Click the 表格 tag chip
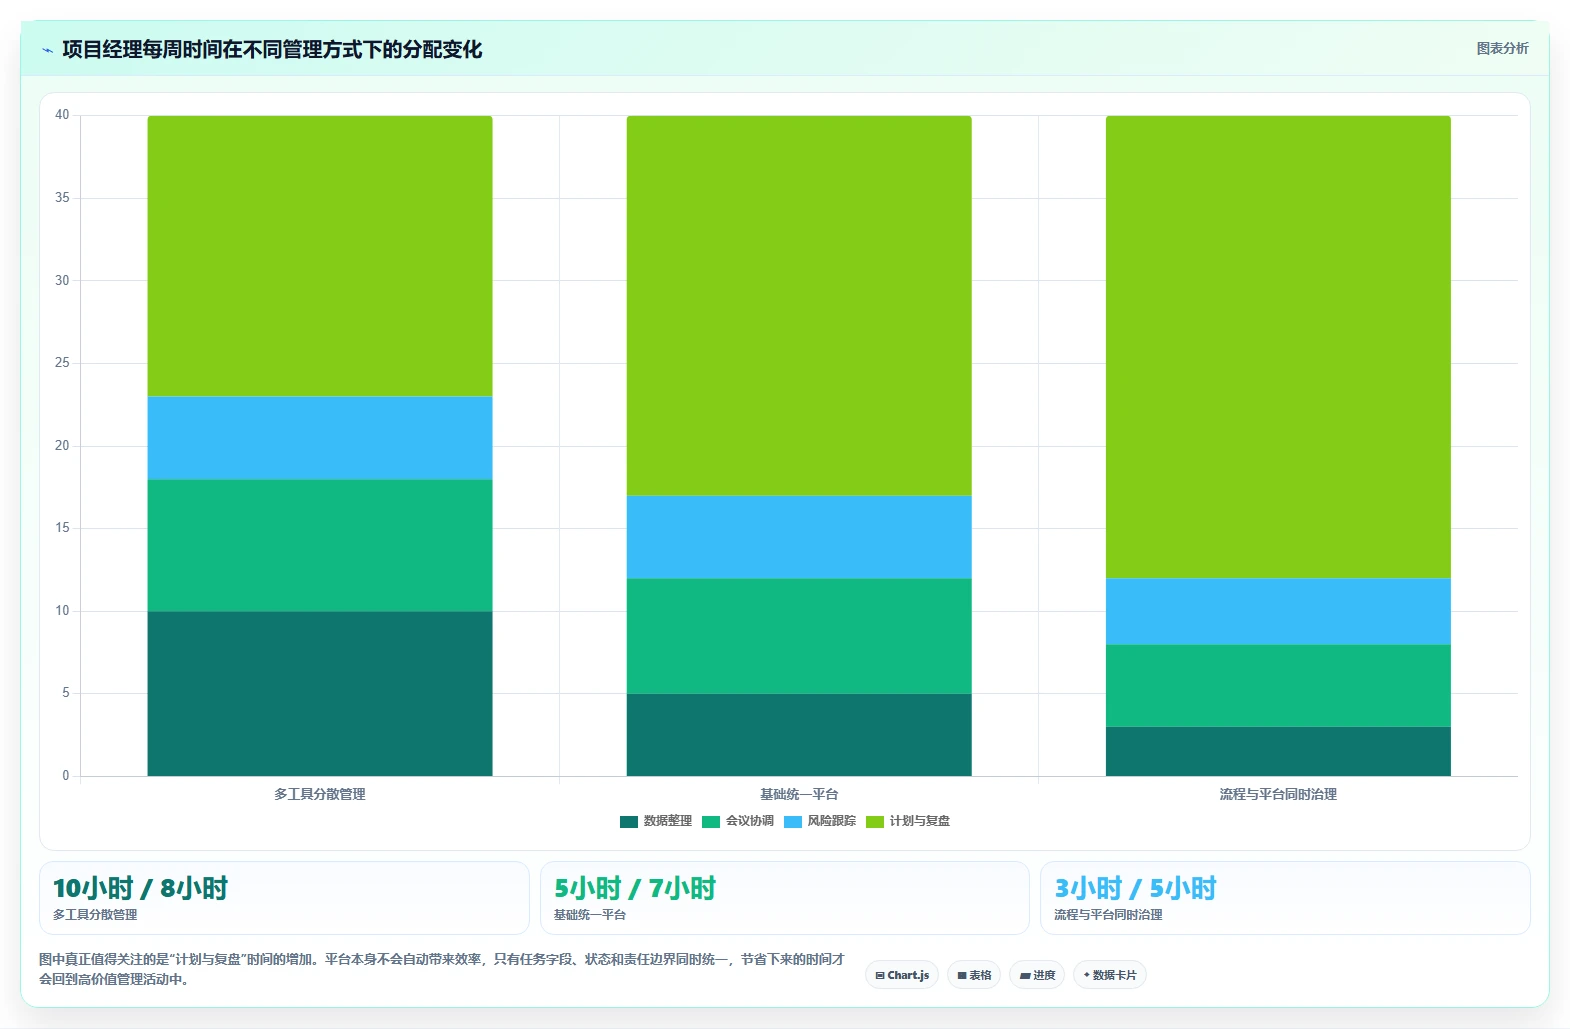 point(974,975)
